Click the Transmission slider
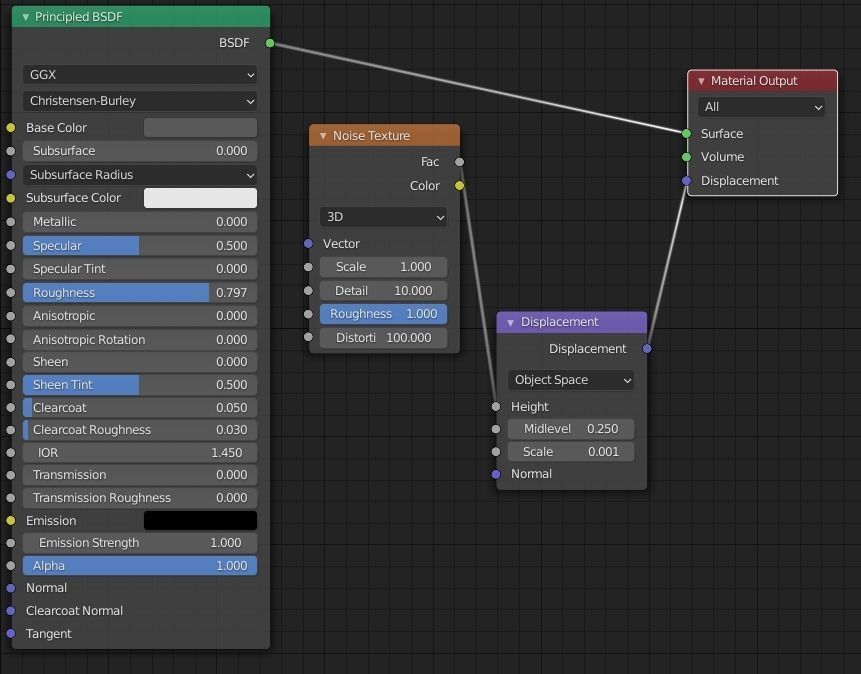861x674 pixels. click(x=140, y=475)
